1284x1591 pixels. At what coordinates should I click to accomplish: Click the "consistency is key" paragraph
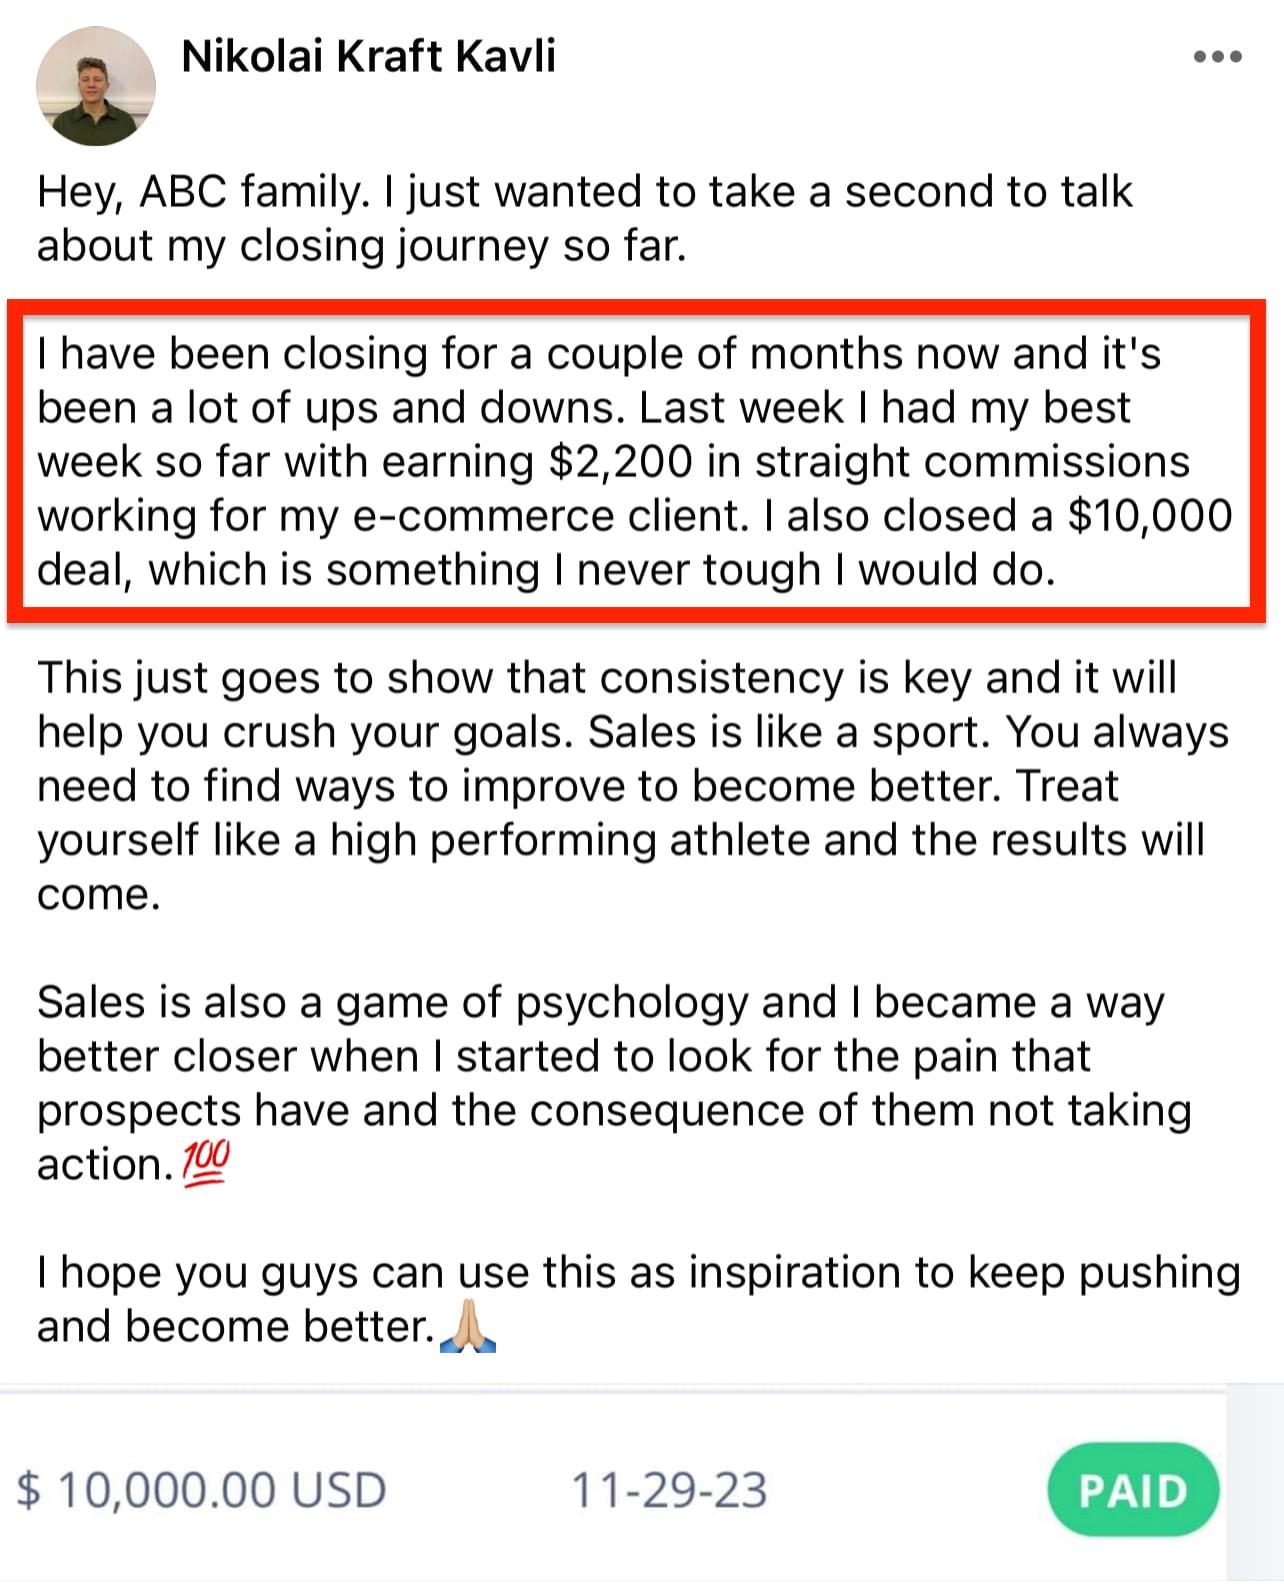(x=632, y=786)
